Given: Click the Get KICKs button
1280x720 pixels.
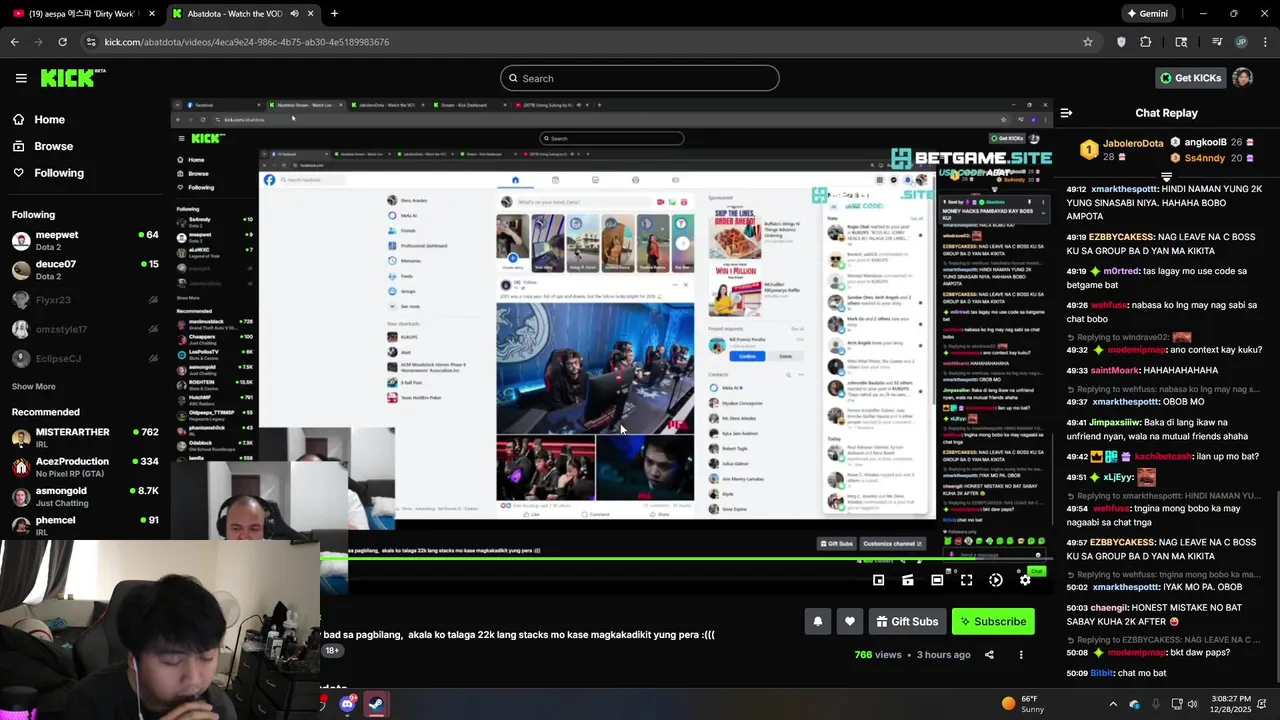Looking at the screenshot, I should pos(1190,78).
